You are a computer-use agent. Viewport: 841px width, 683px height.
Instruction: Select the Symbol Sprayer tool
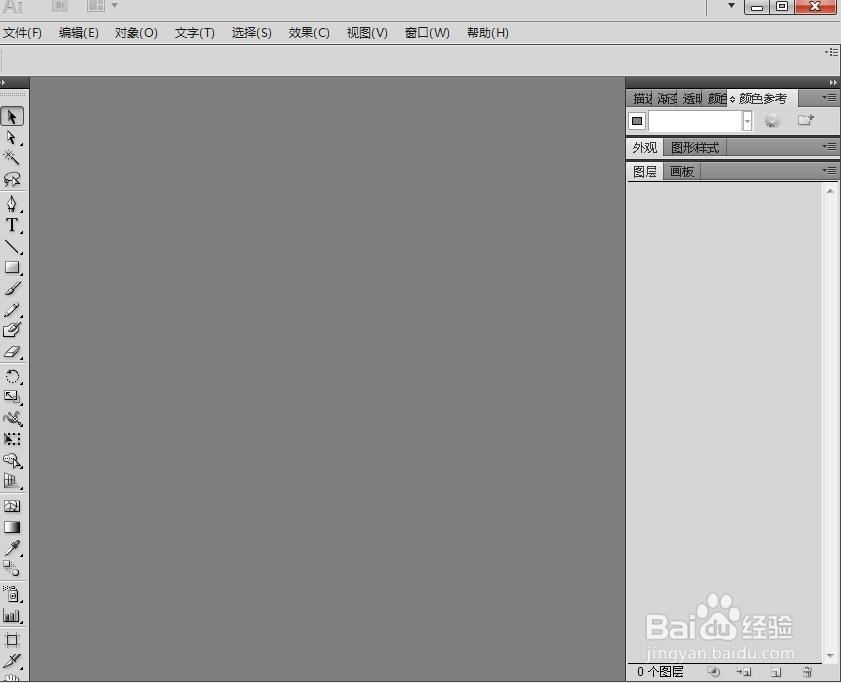(12, 594)
